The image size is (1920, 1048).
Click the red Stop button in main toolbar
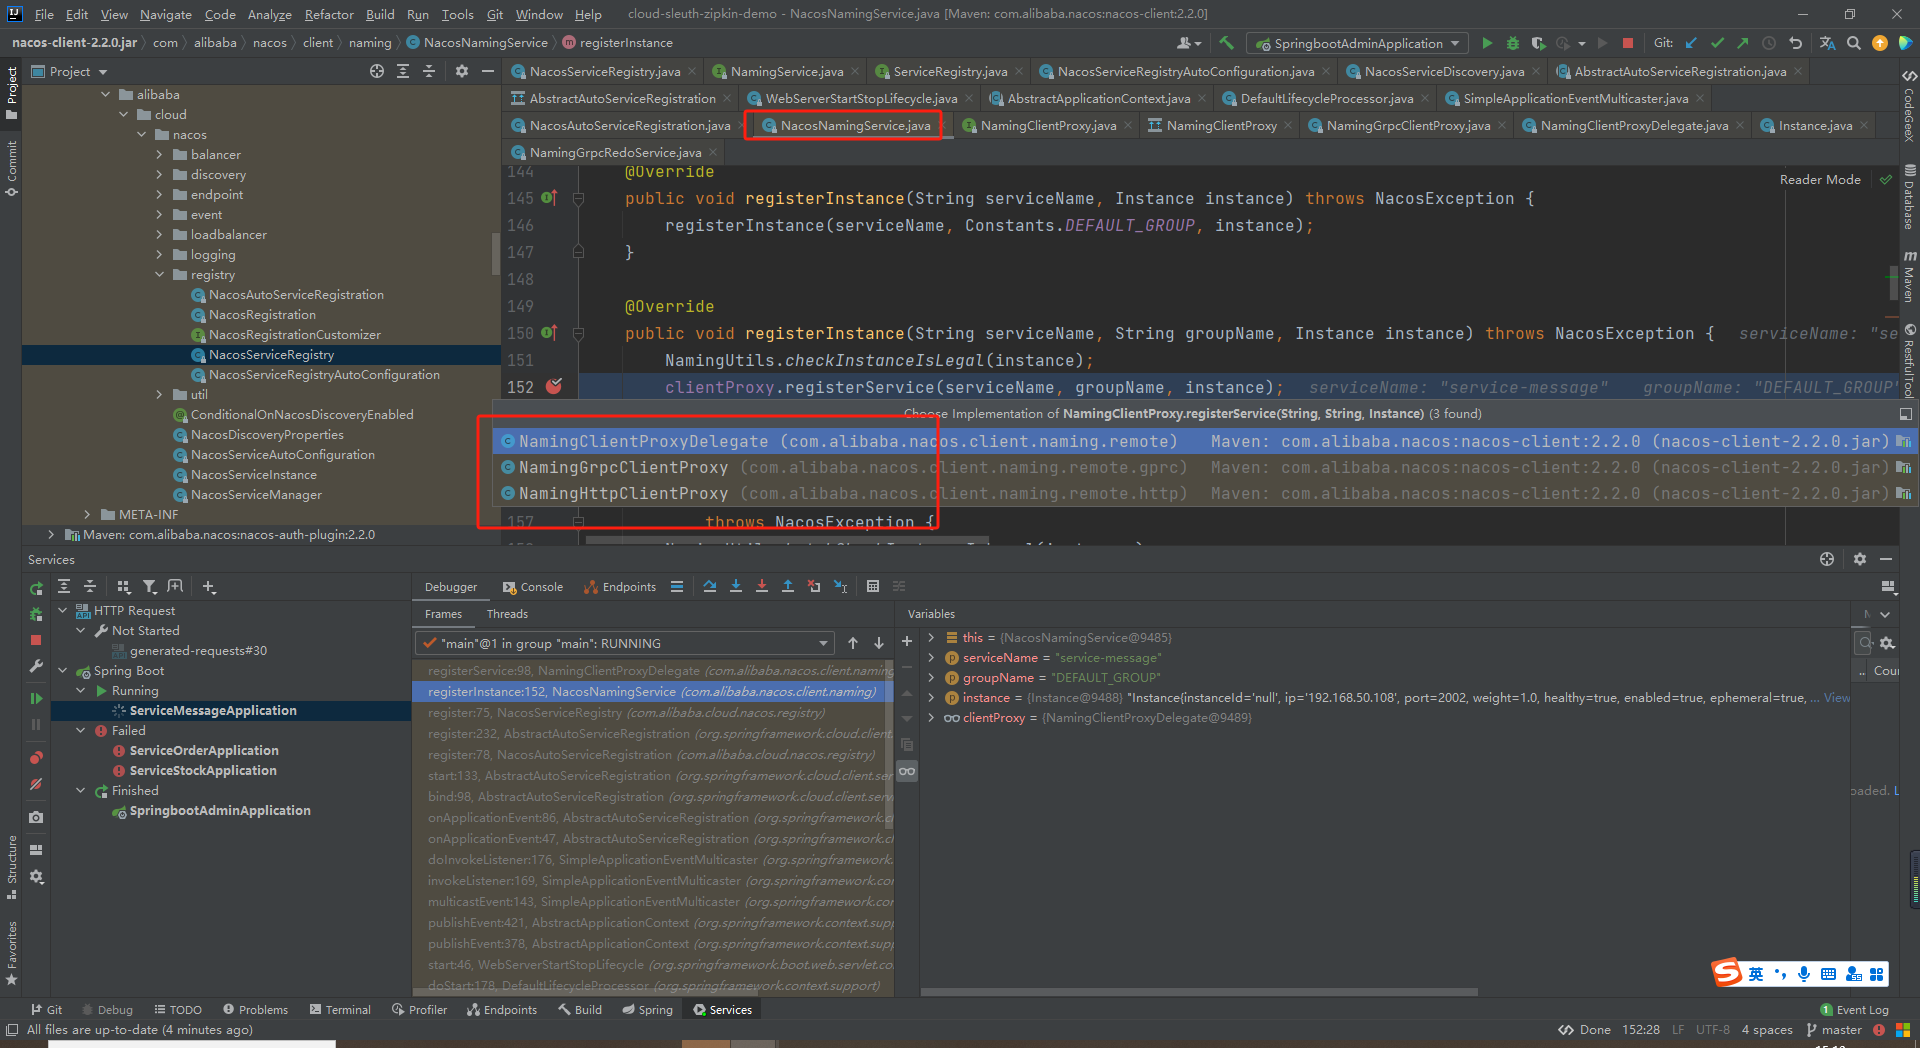(1628, 43)
